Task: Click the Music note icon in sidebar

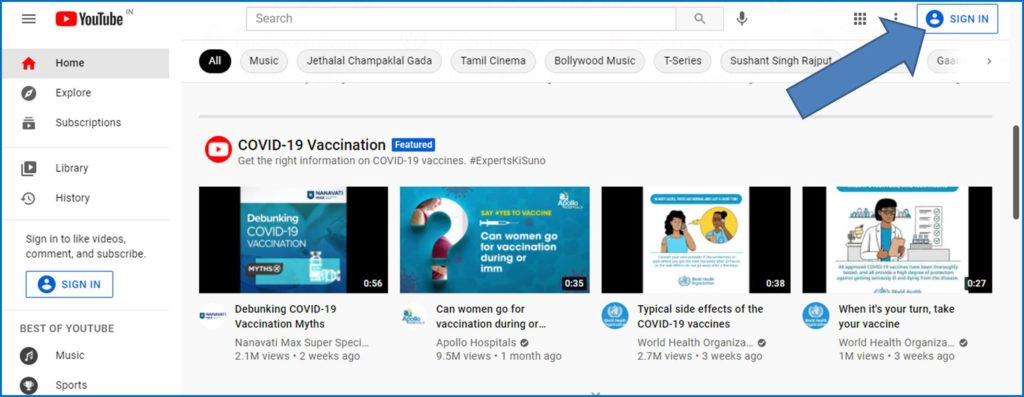Action: click(x=29, y=356)
